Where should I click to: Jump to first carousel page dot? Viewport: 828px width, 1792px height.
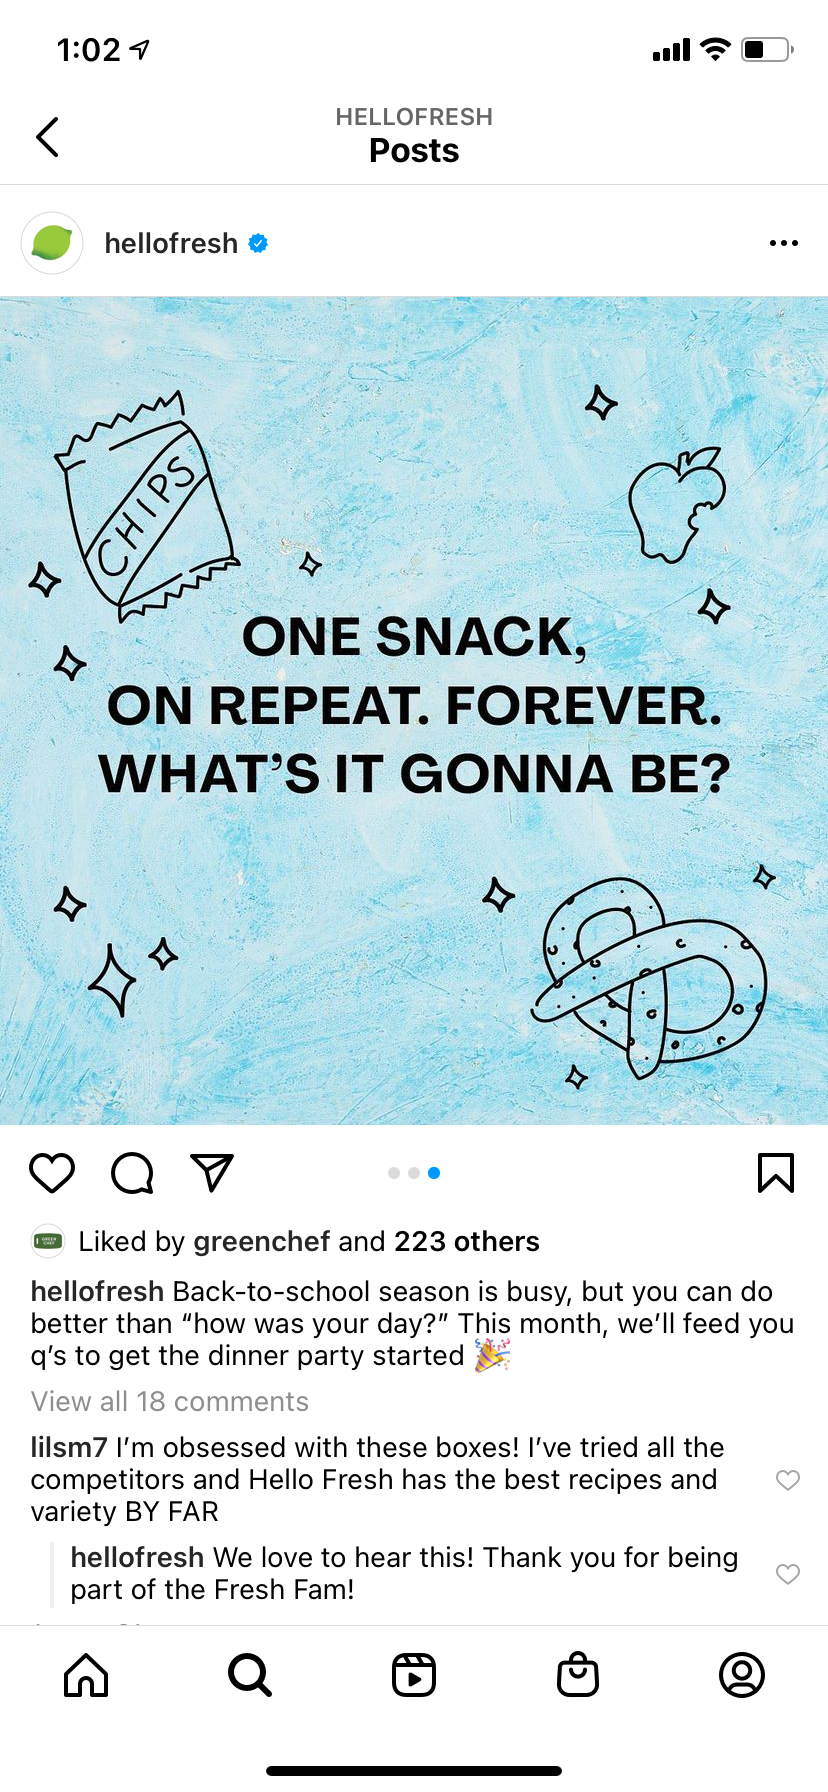click(394, 1173)
